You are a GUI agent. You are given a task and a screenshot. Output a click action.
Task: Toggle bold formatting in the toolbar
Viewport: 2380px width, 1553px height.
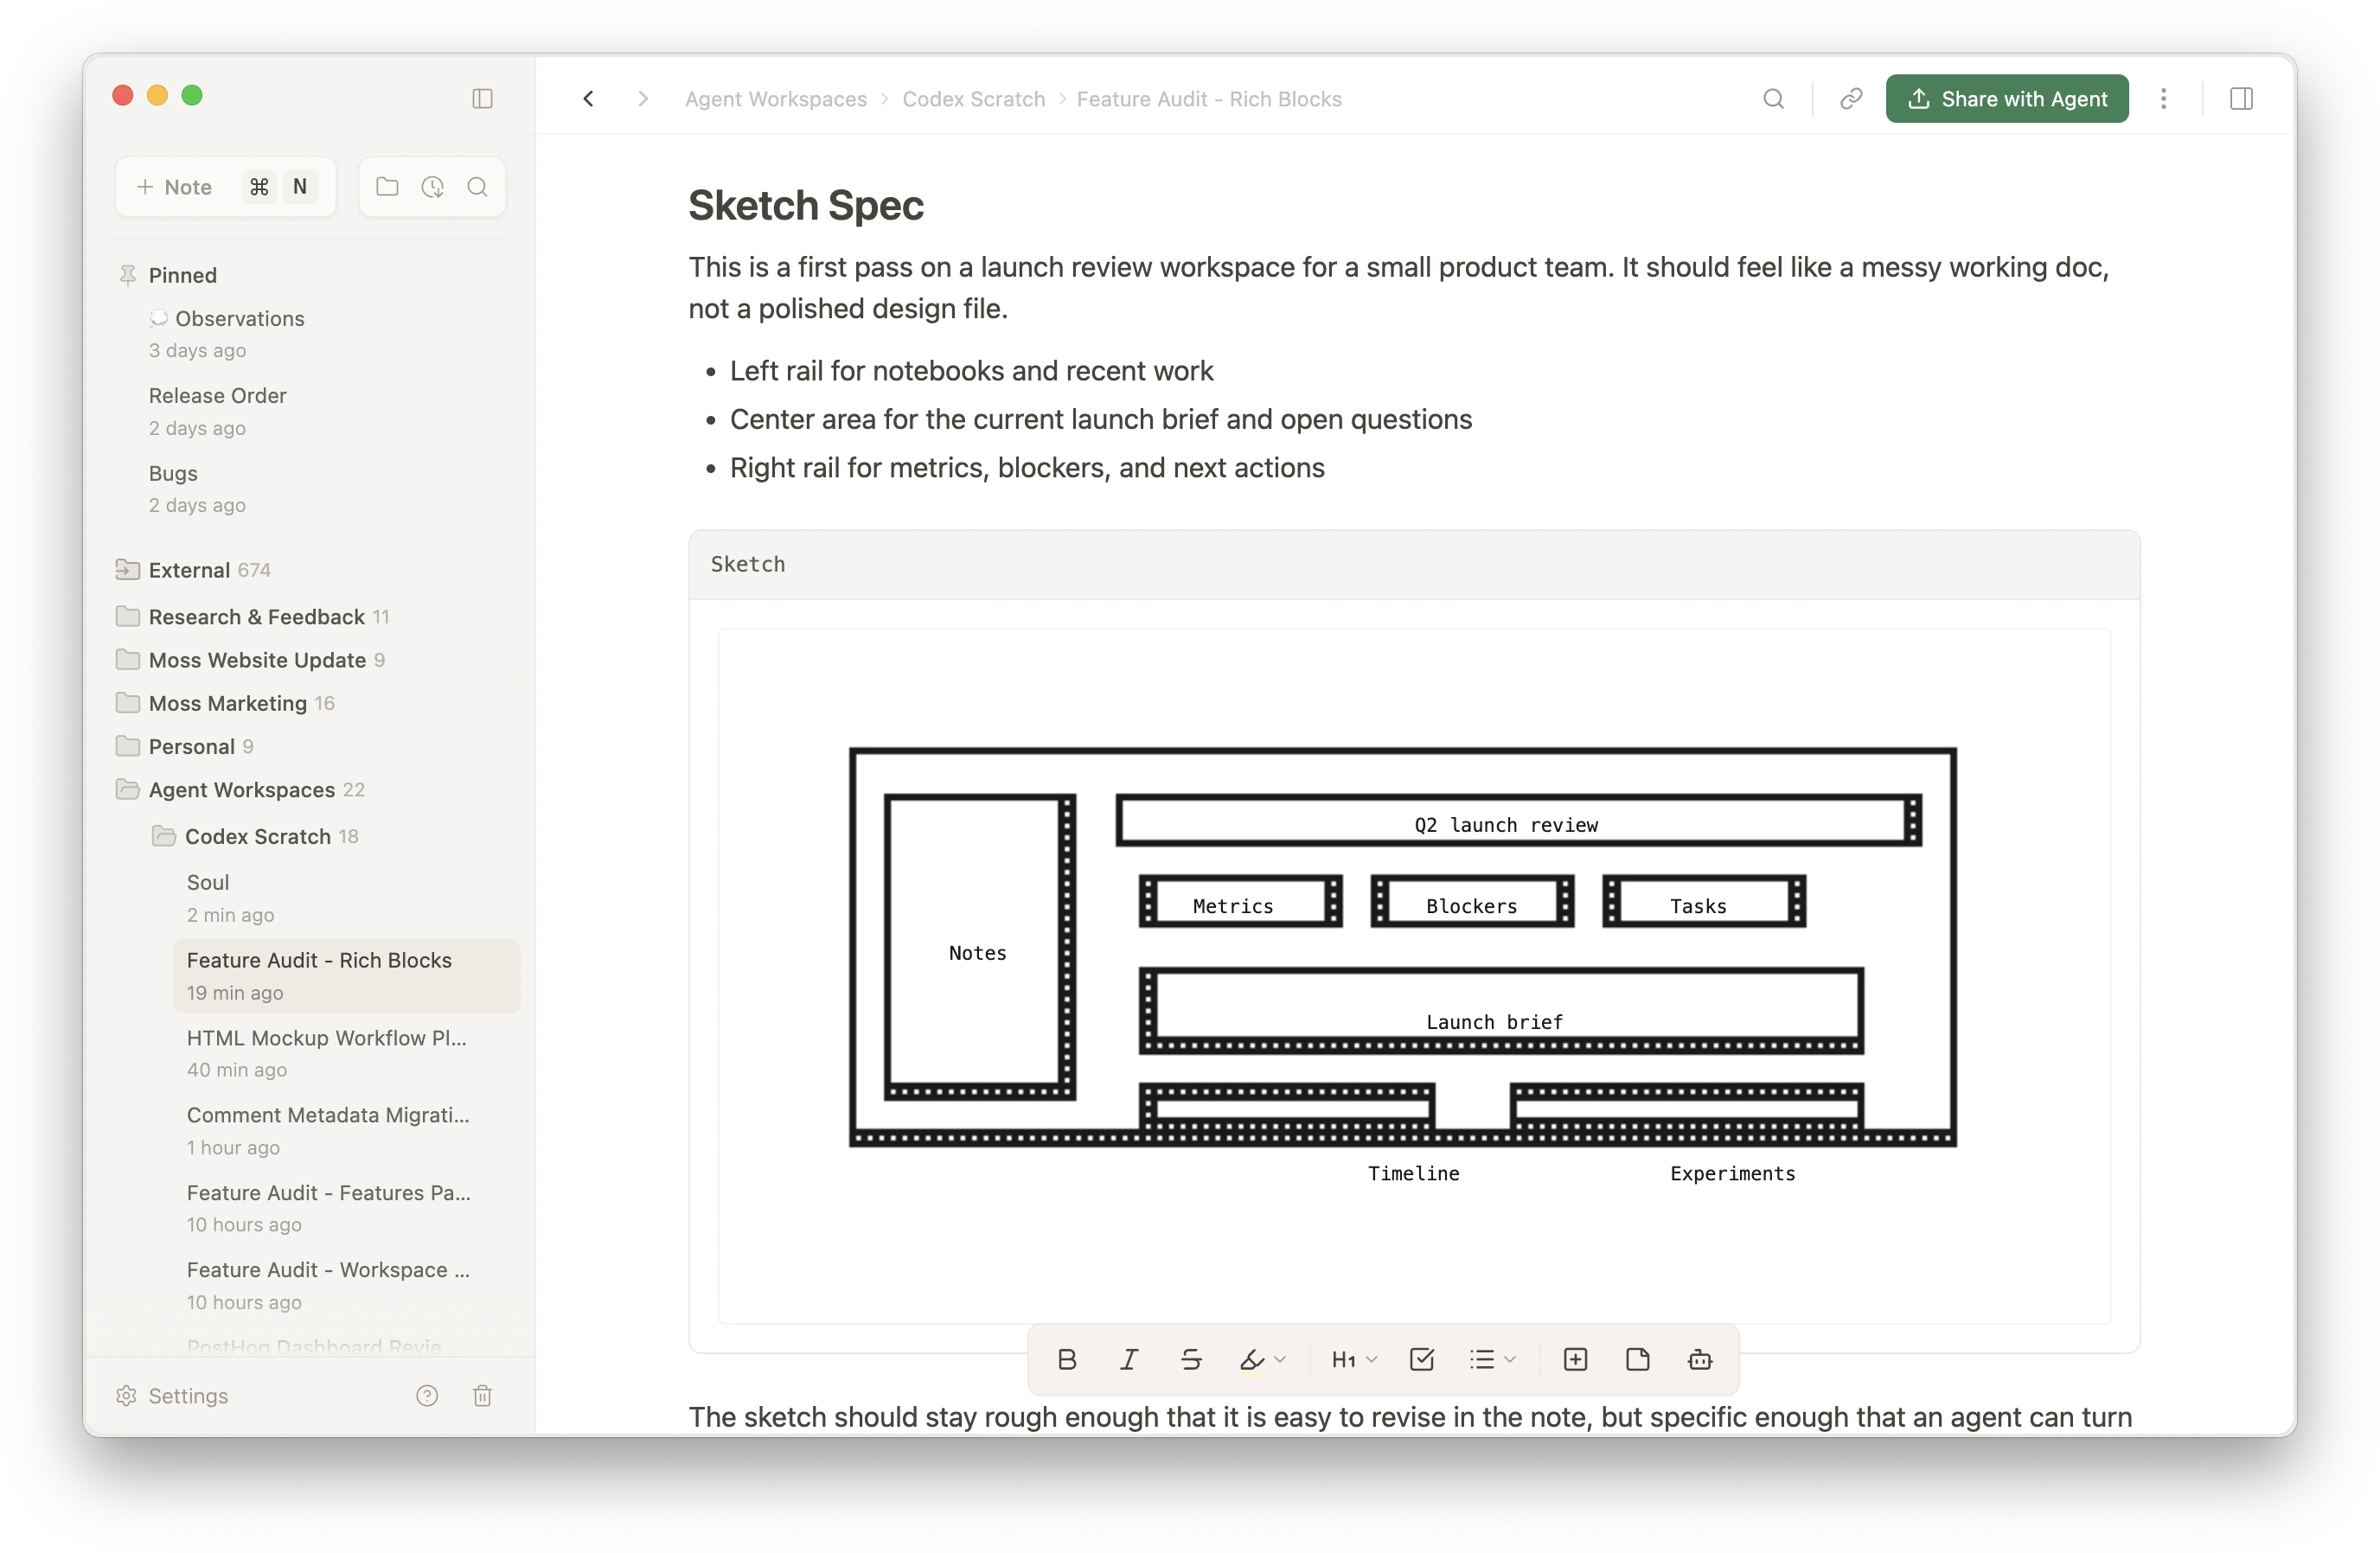[1067, 1359]
